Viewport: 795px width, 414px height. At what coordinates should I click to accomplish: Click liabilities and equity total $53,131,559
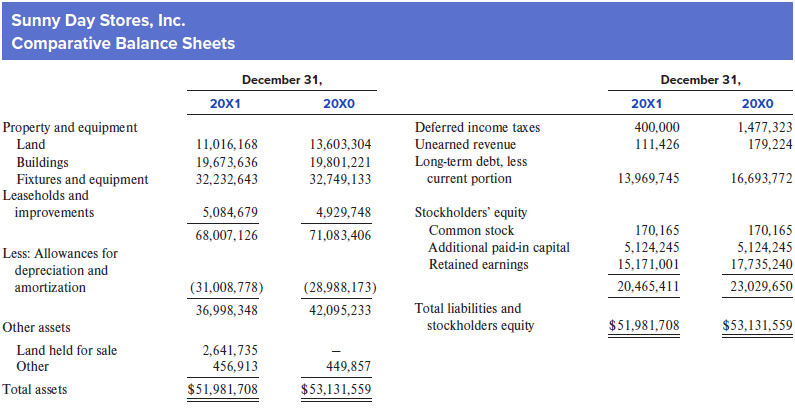point(757,325)
